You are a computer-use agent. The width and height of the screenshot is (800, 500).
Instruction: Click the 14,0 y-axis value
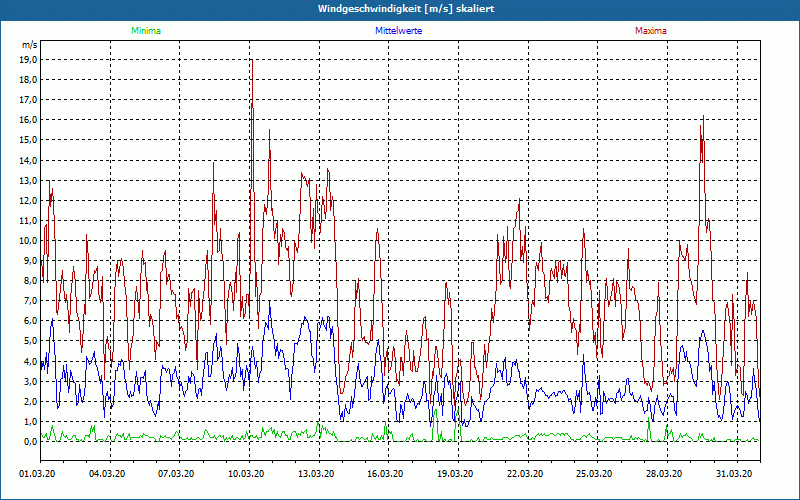(29, 160)
